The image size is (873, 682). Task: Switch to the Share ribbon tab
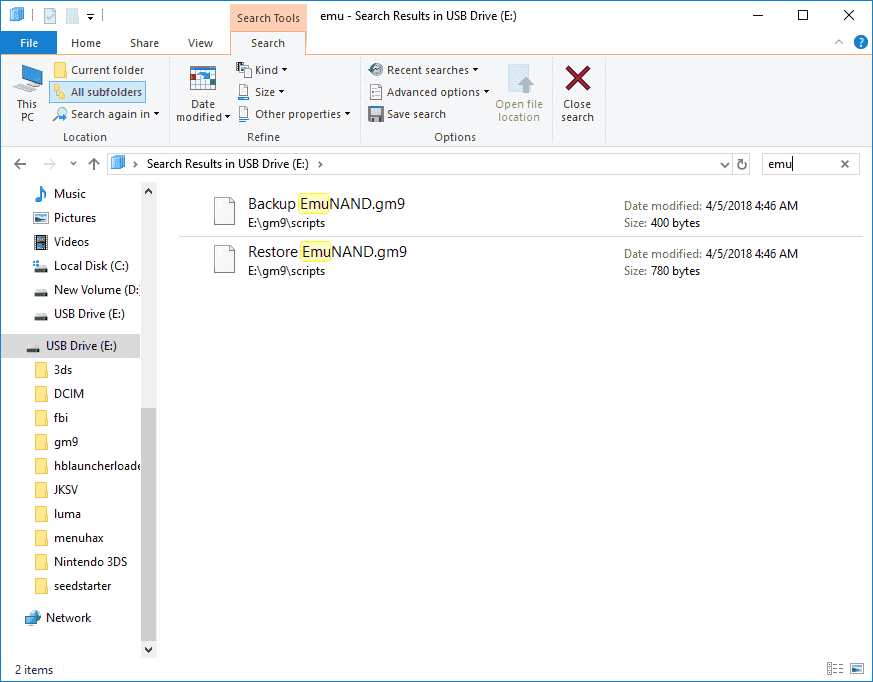[144, 43]
